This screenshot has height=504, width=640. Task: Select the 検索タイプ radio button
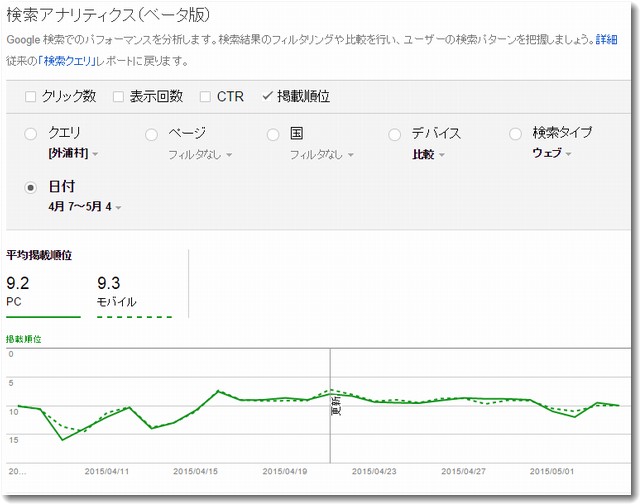(516, 134)
